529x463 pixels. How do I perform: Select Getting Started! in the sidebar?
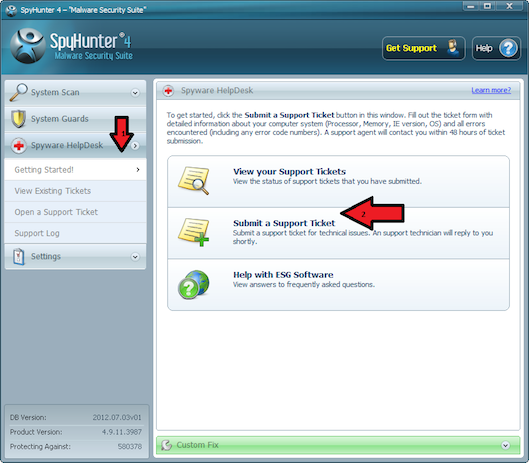(x=76, y=169)
